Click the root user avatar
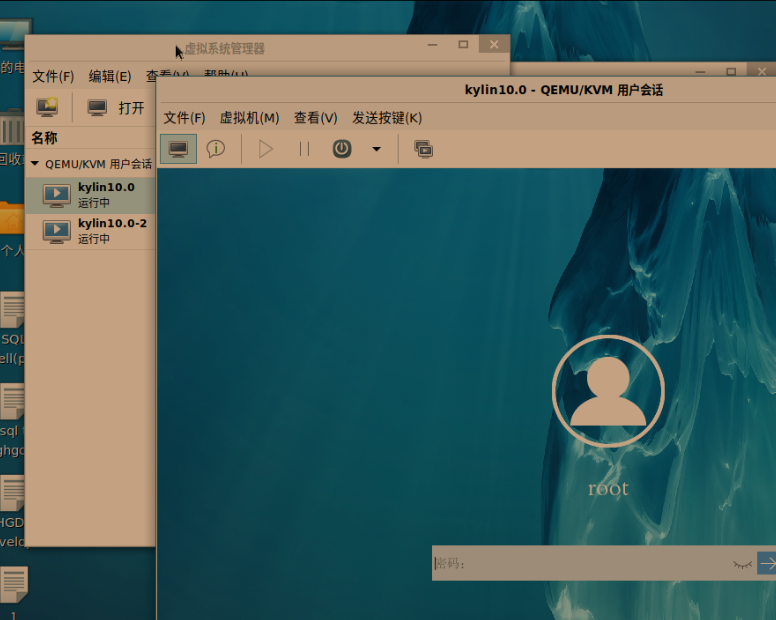776x620 pixels. pos(608,391)
